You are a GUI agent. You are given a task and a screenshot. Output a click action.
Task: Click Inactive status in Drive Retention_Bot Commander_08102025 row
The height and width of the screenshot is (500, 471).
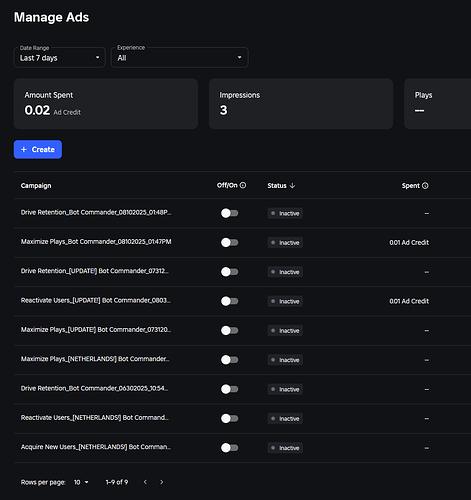[x=285, y=213]
